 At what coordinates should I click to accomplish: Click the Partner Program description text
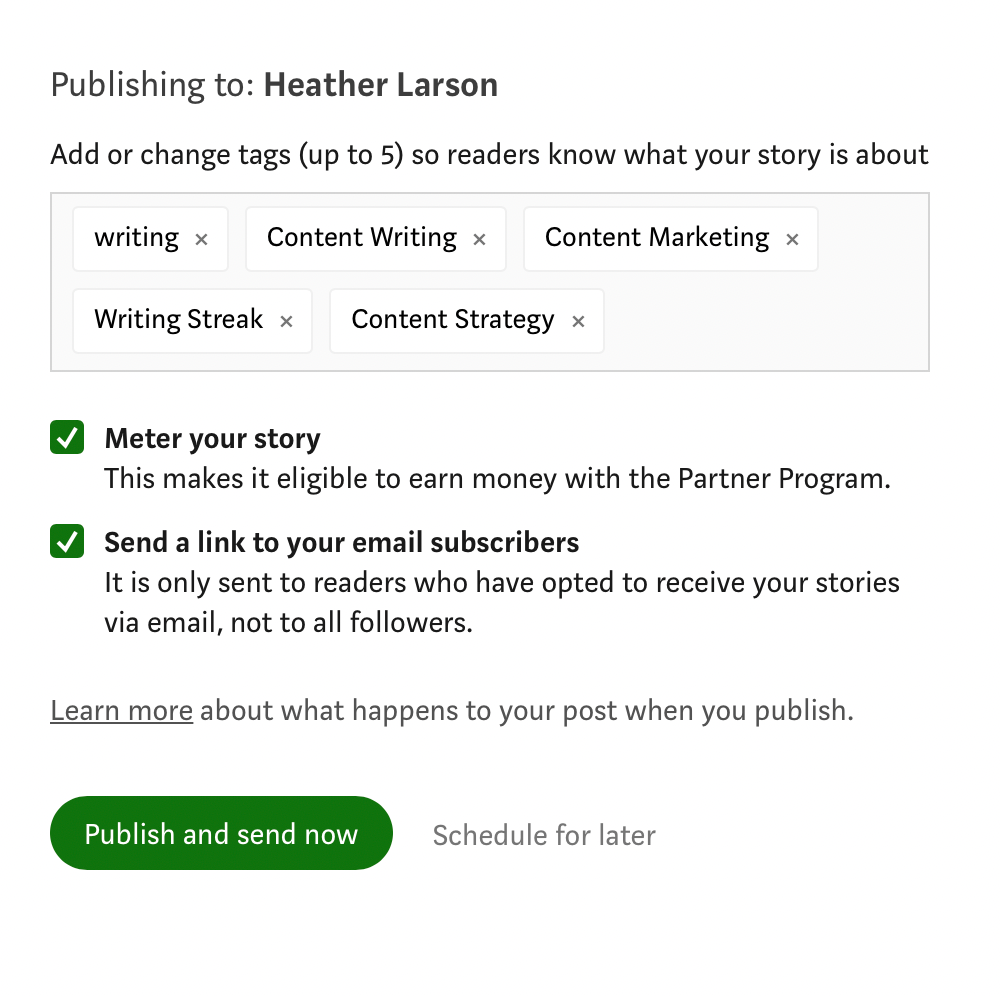click(x=497, y=480)
